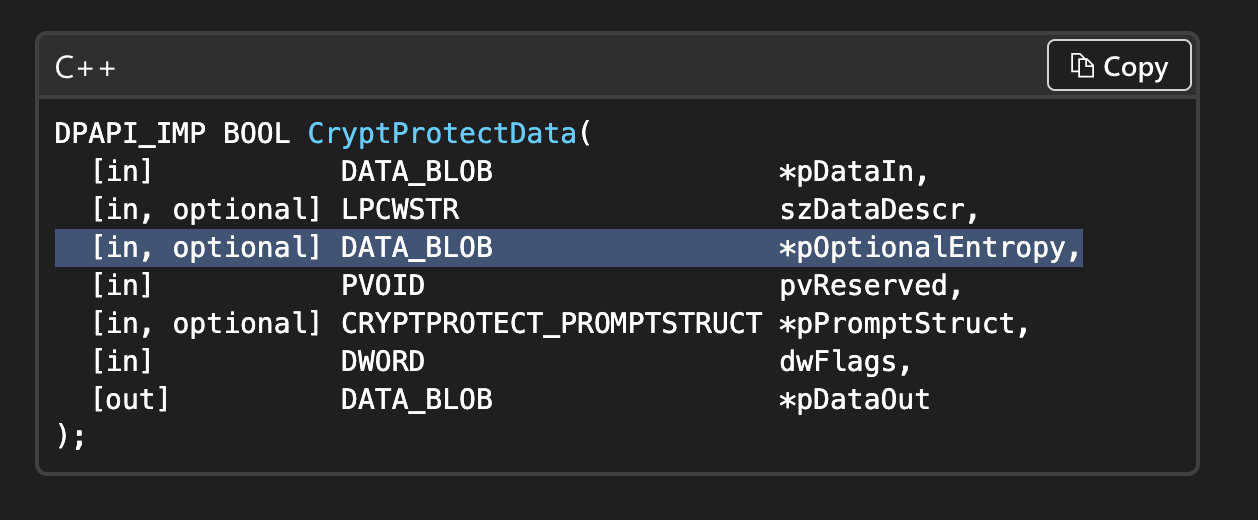Viewport: 1258px width, 520px height.
Task: Click the *pPromptStruct parameter name
Action: [x=904, y=324]
